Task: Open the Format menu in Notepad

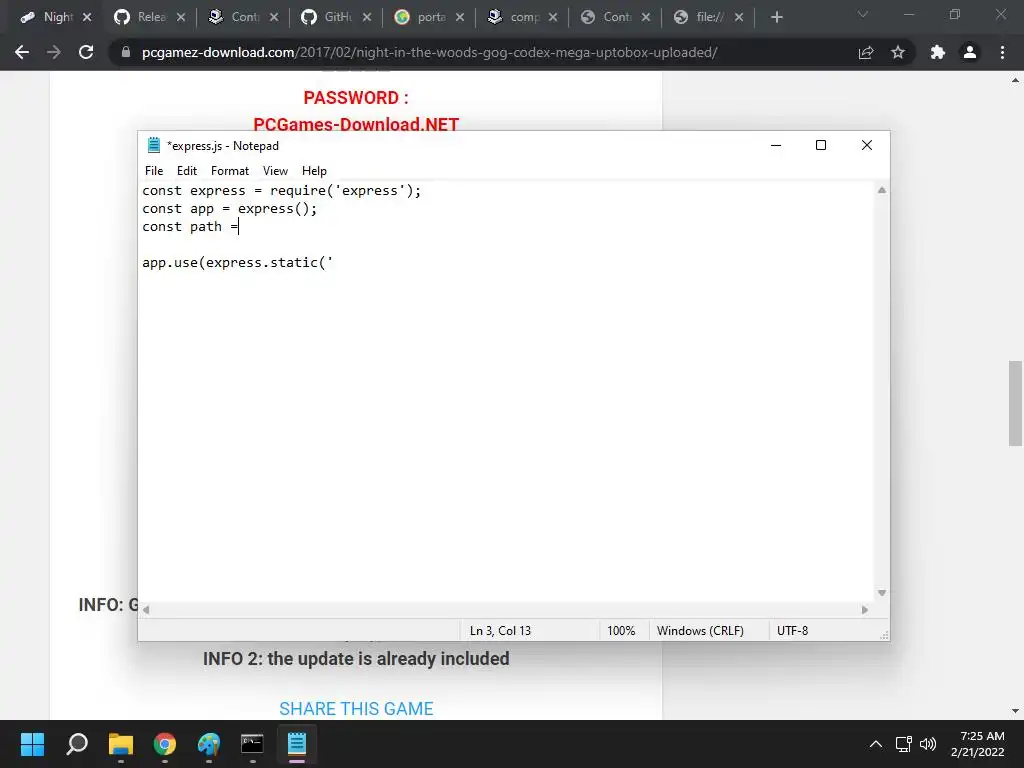Action: point(230,170)
